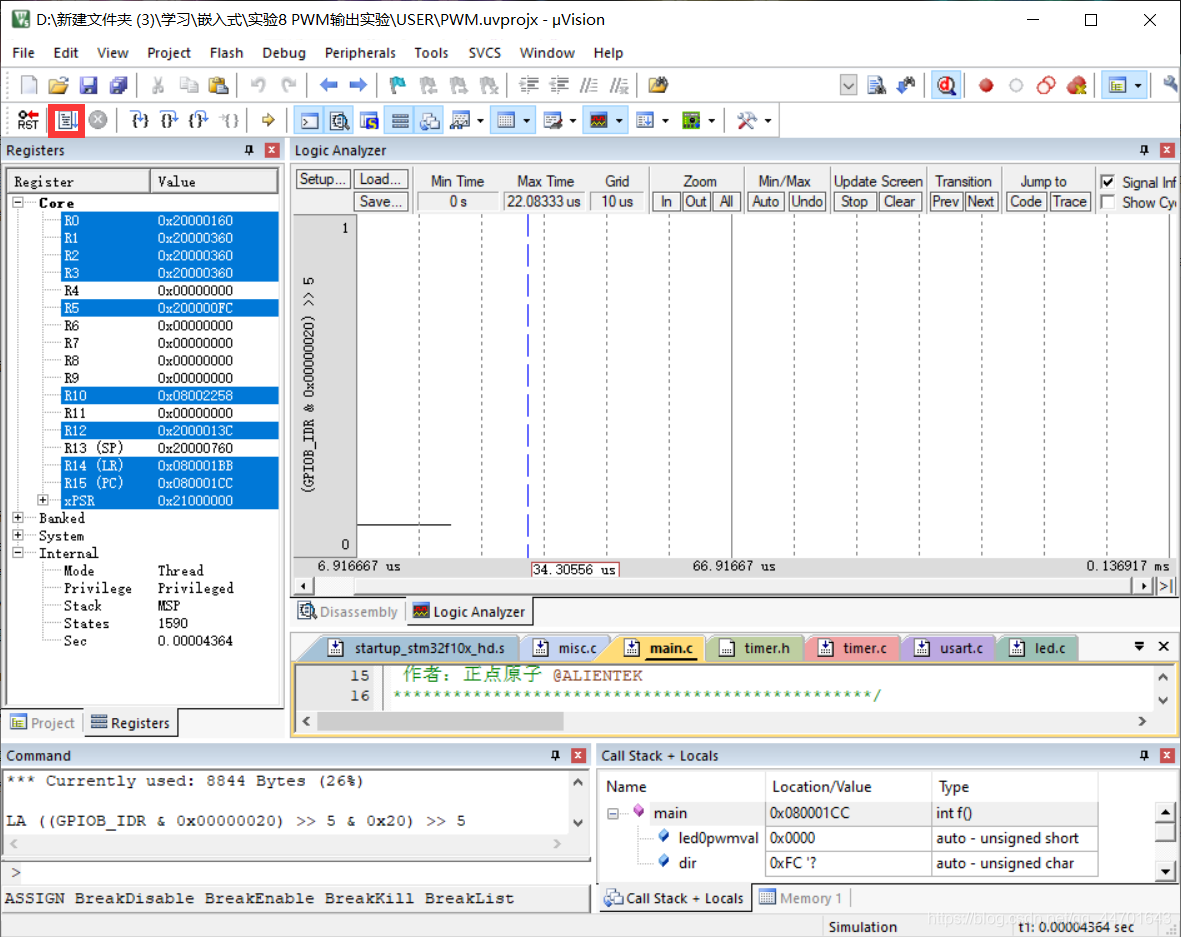Collapse the Core register group
Image resolution: width=1181 pixels, height=937 pixels.
pyautogui.click(x=18, y=203)
